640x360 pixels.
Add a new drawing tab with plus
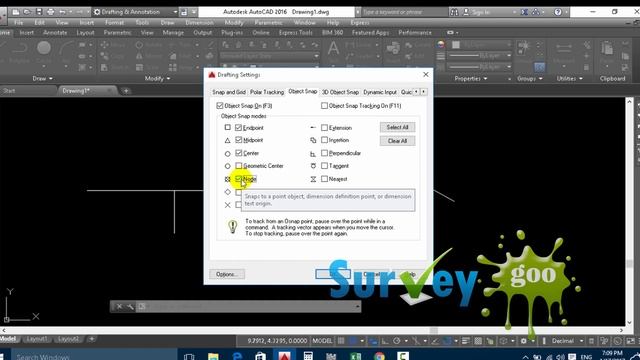pos(126,91)
